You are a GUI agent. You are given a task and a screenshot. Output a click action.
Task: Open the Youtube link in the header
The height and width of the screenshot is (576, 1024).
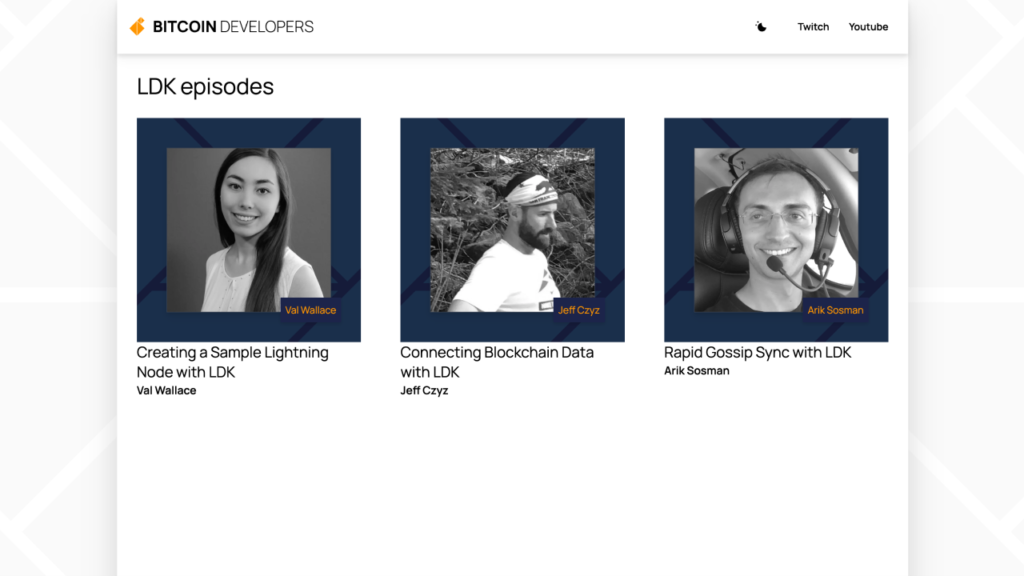click(x=868, y=27)
